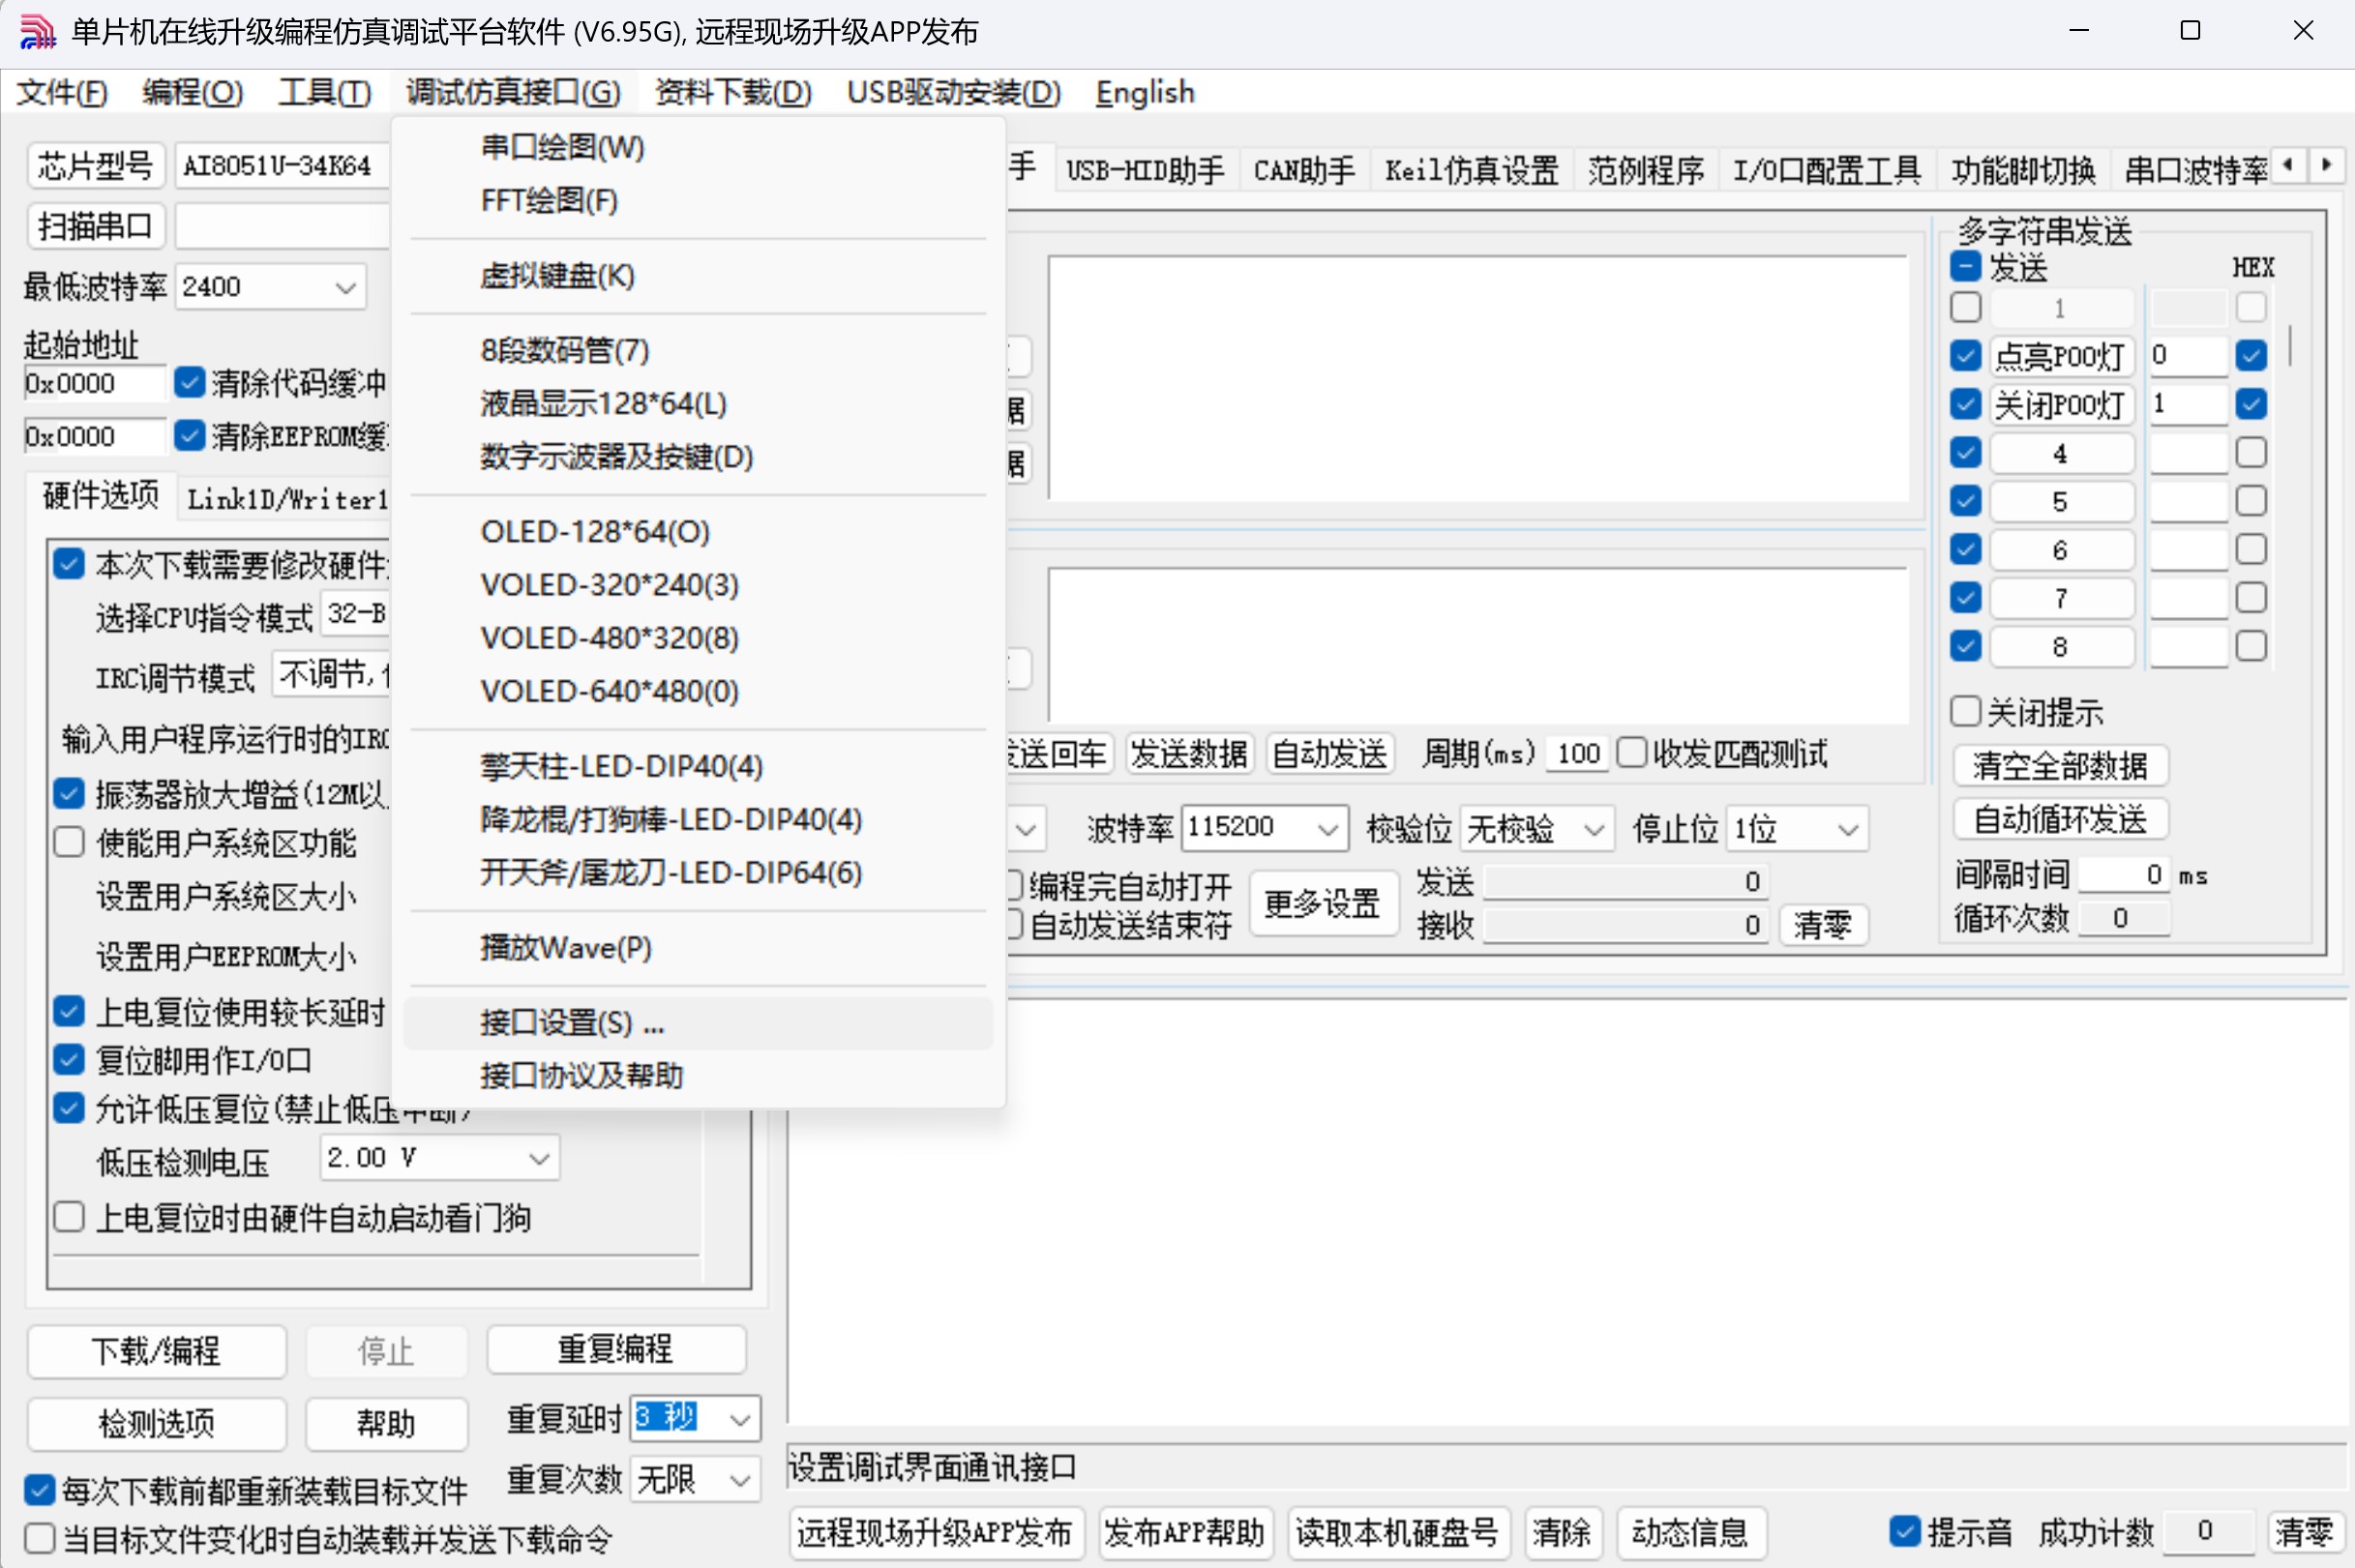Open OLED-128*64(O) menu item

(594, 532)
